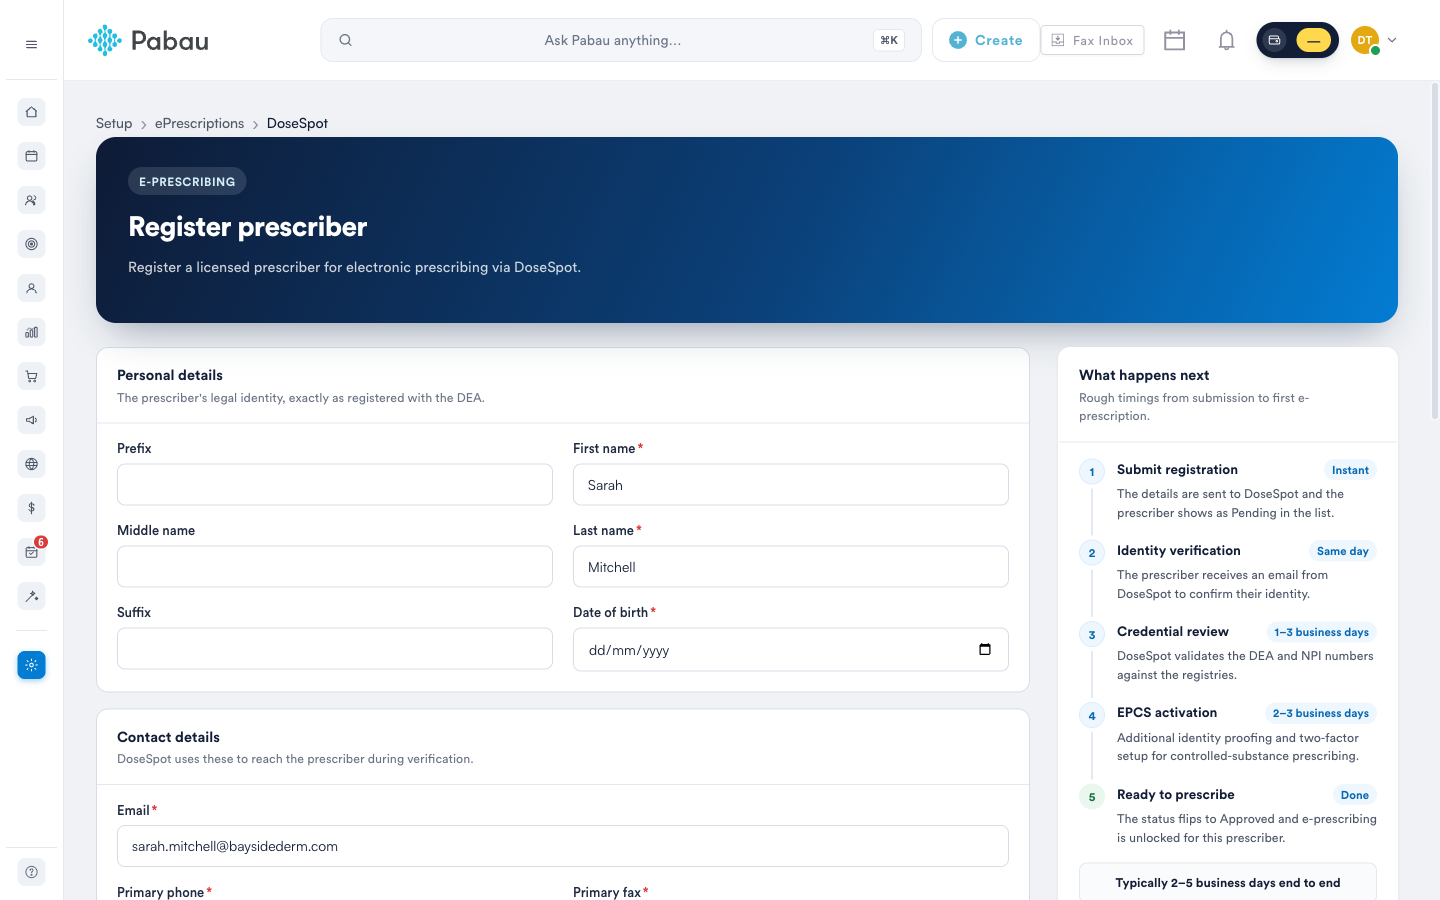
Task: Click the Same day timing badge
Action: tap(1343, 551)
